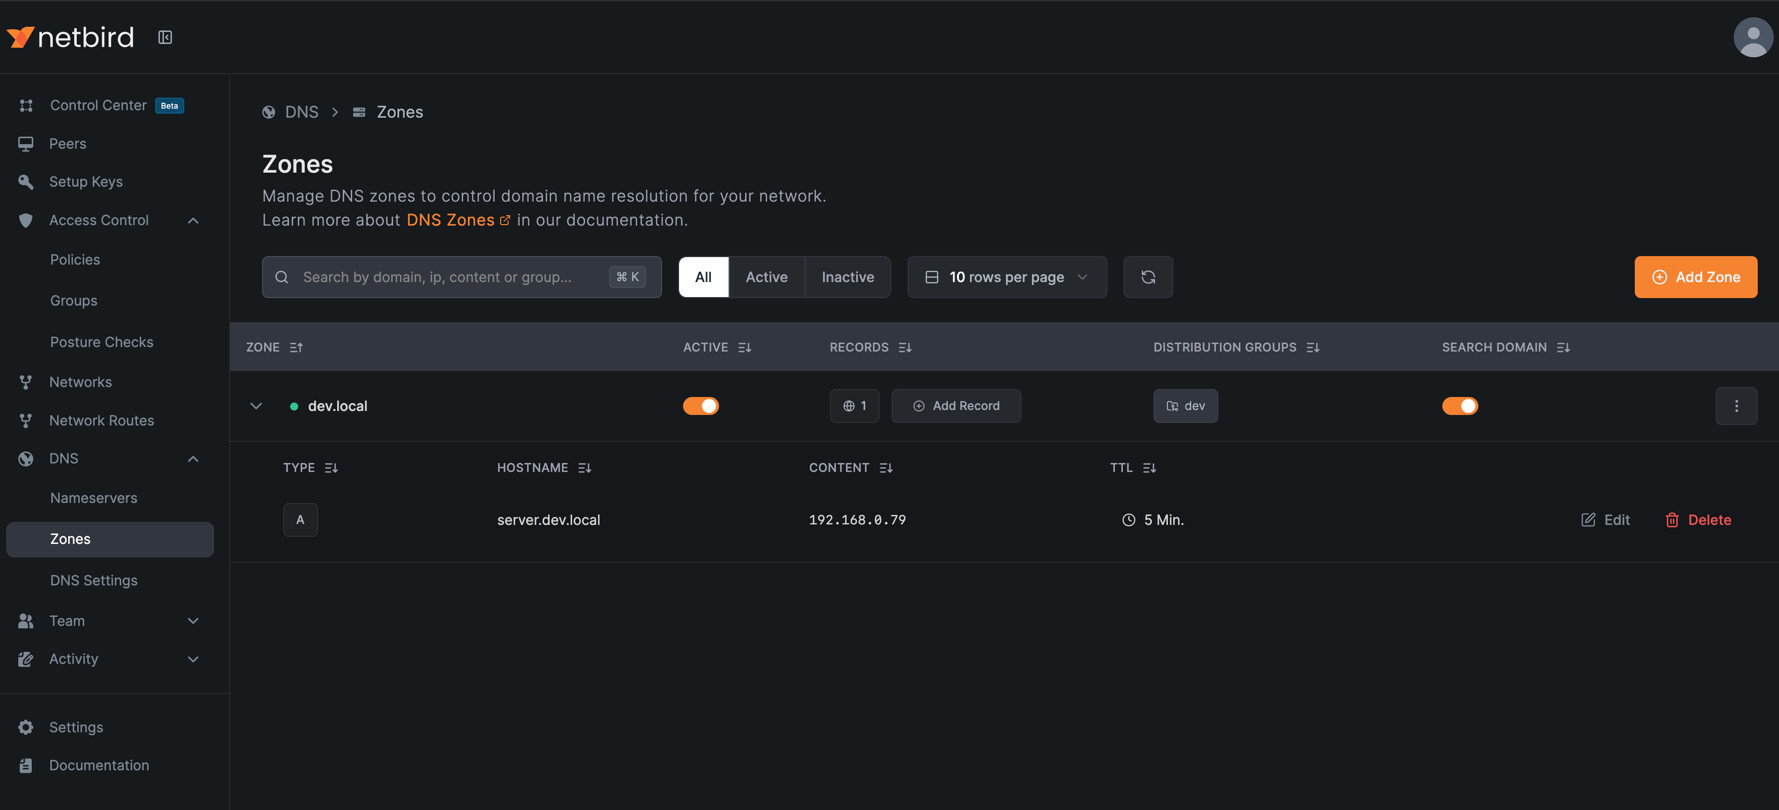Sort zones using the Zone column icon

tap(296, 347)
